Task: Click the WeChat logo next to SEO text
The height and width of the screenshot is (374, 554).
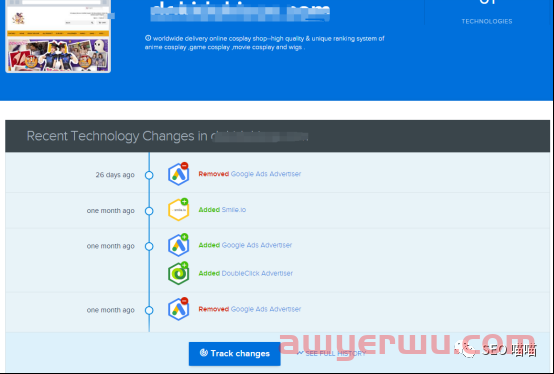Action: point(465,349)
